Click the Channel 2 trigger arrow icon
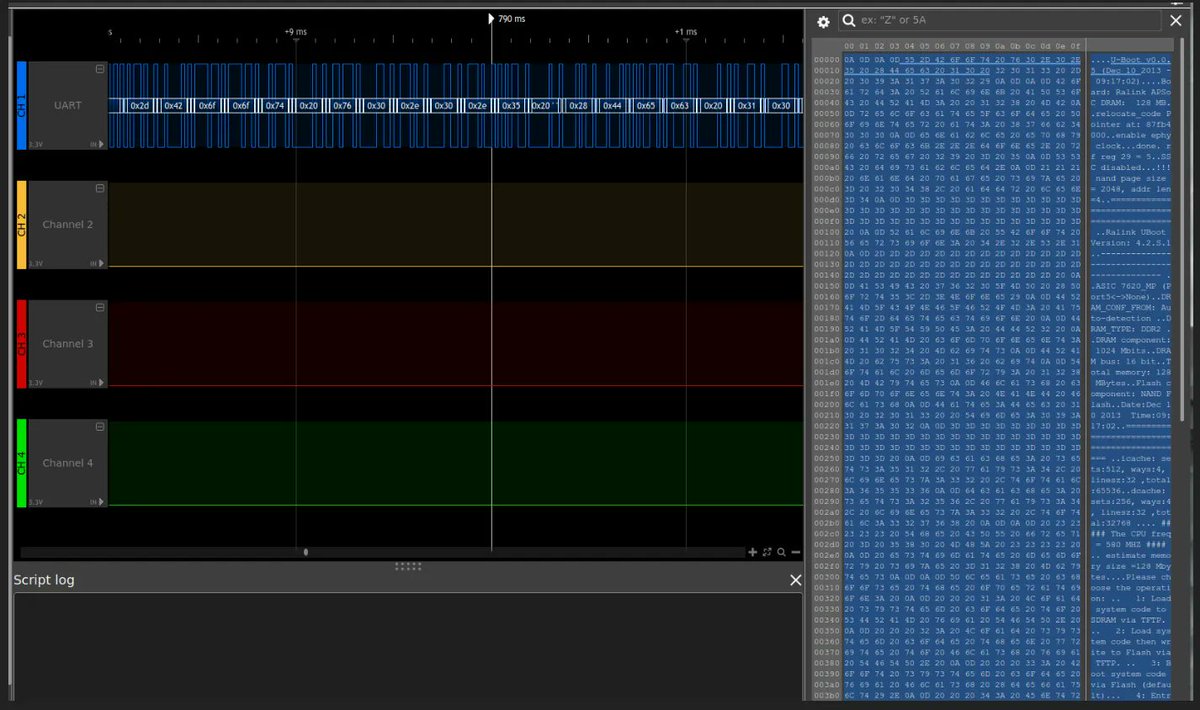Viewport: 1200px width, 710px height. pyautogui.click(x=99, y=263)
